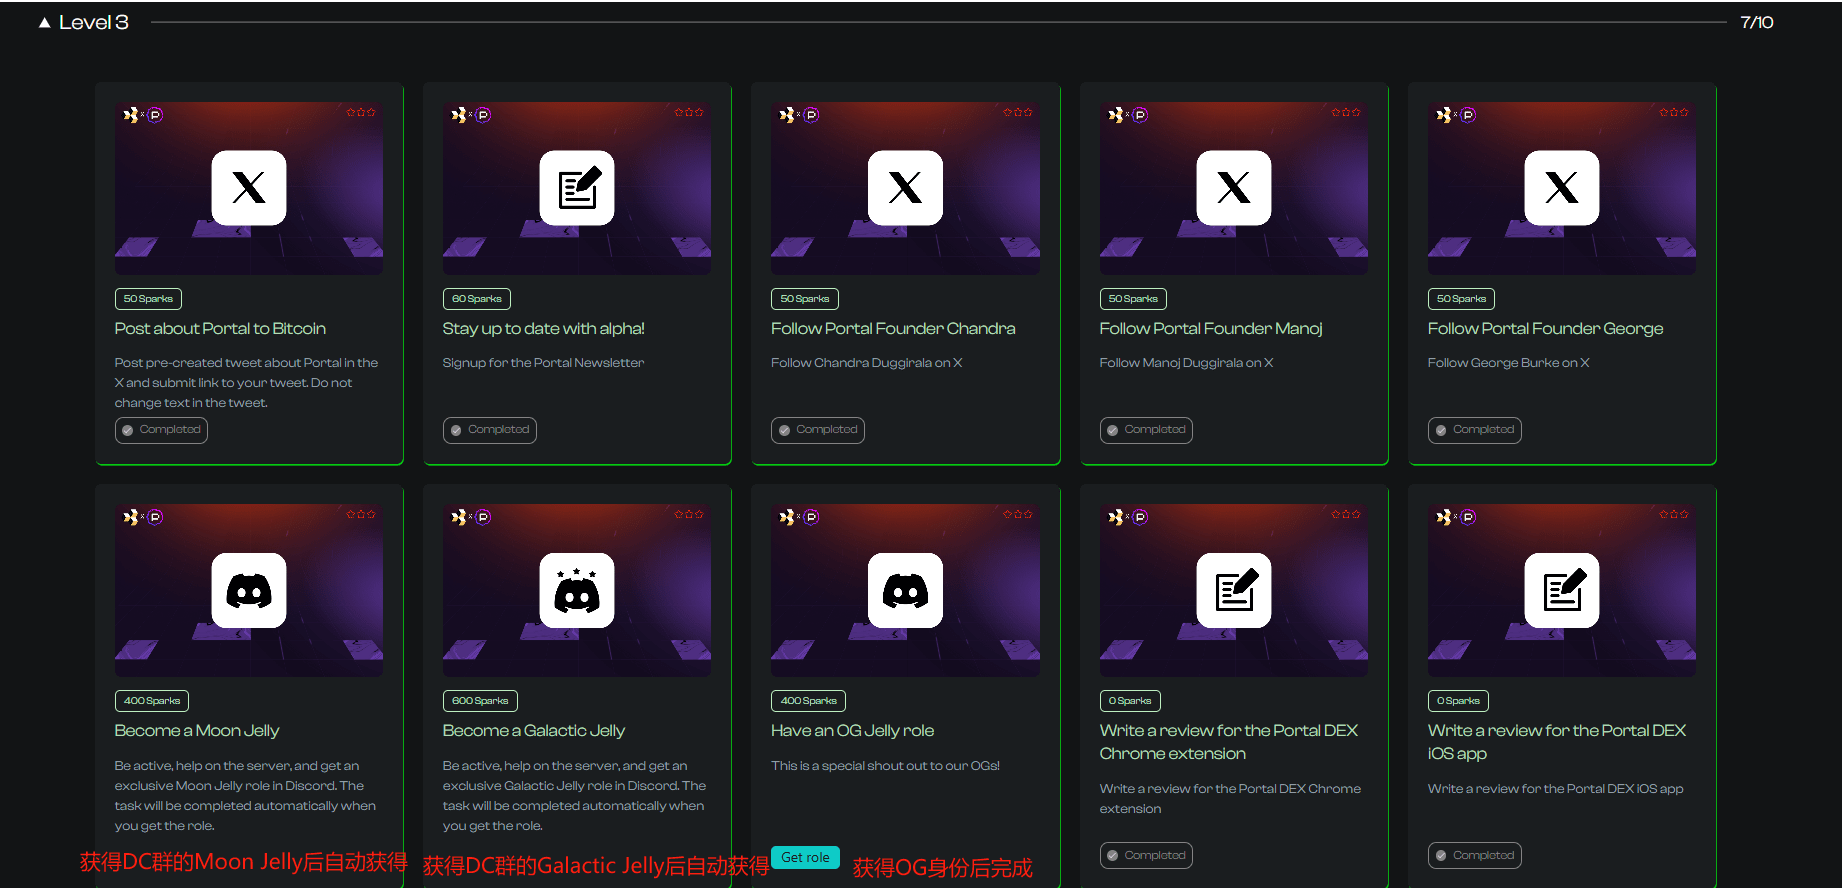Image resolution: width=1842 pixels, height=888 pixels.
Task: Click 'This is a special shout out to our OGs!' text
Action: click(x=886, y=766)
